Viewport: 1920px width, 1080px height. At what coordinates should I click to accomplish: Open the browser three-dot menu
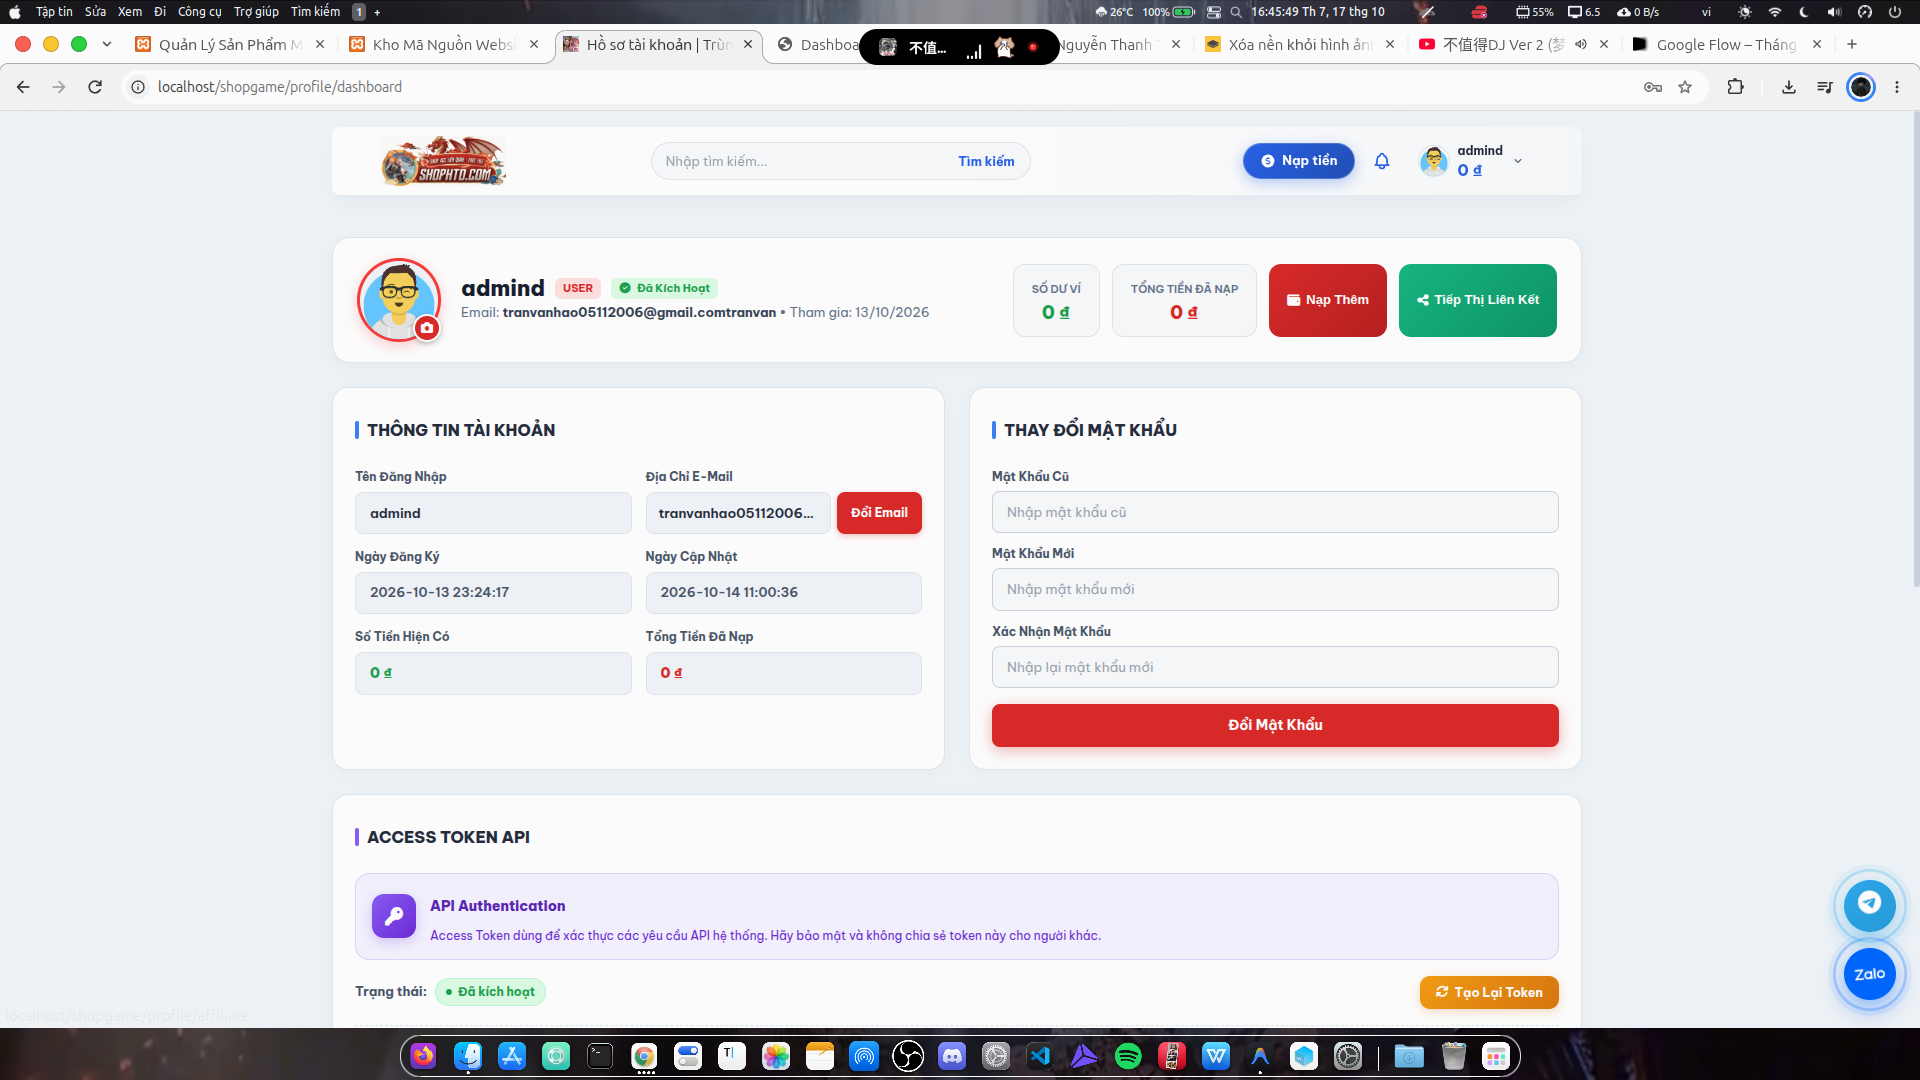[x=1897, y=87]
